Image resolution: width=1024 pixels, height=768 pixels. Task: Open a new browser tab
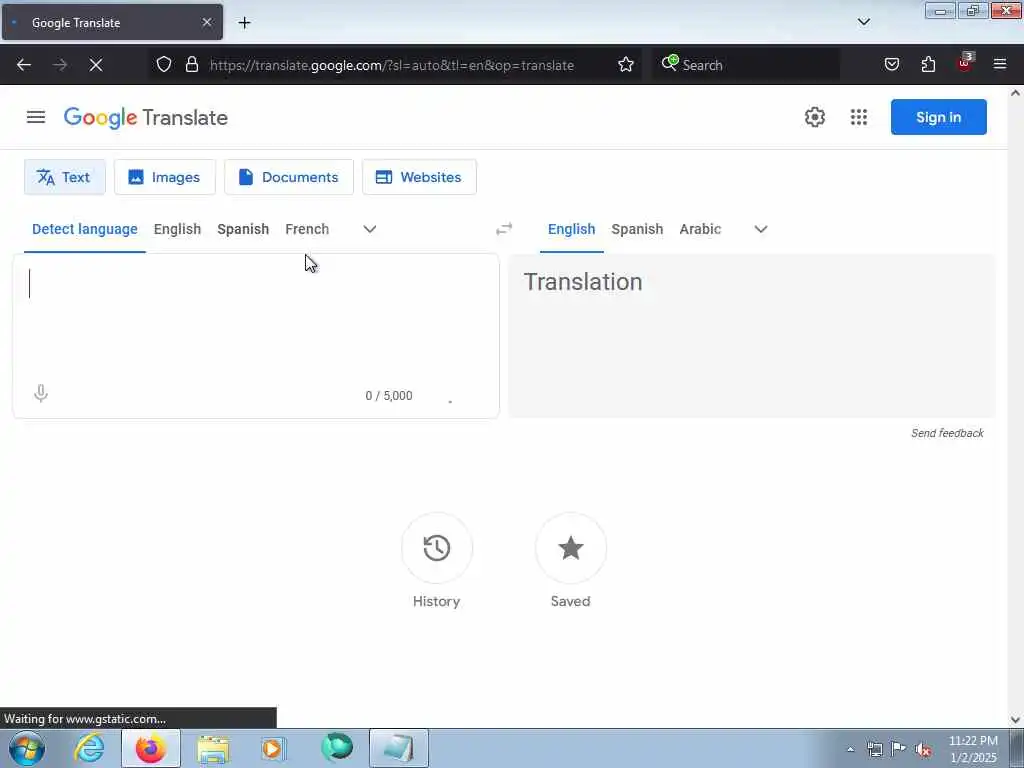point(244,23)
